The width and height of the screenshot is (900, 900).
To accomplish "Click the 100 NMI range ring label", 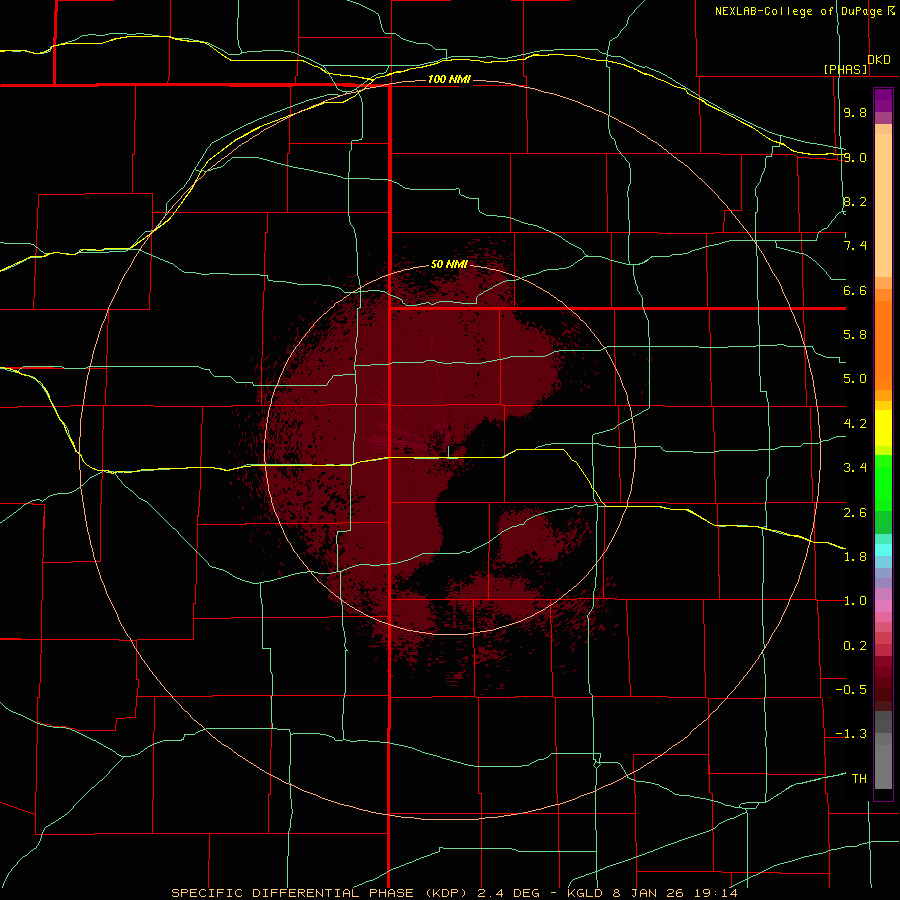I will click(449, 79).
